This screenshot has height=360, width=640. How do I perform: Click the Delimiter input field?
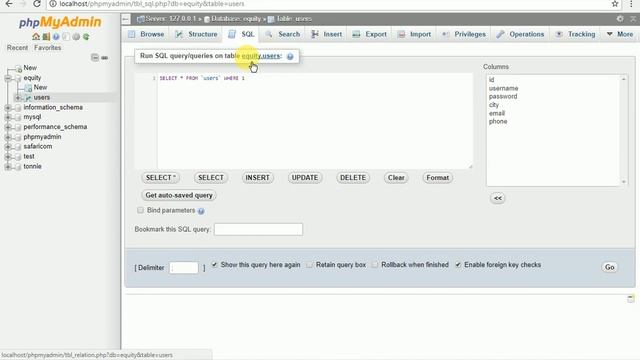tap(184, 268)
